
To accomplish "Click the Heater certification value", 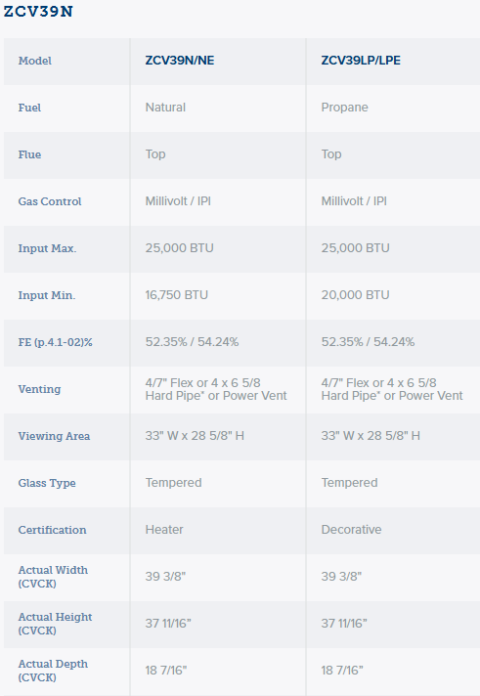I will [x=164, y=530].
